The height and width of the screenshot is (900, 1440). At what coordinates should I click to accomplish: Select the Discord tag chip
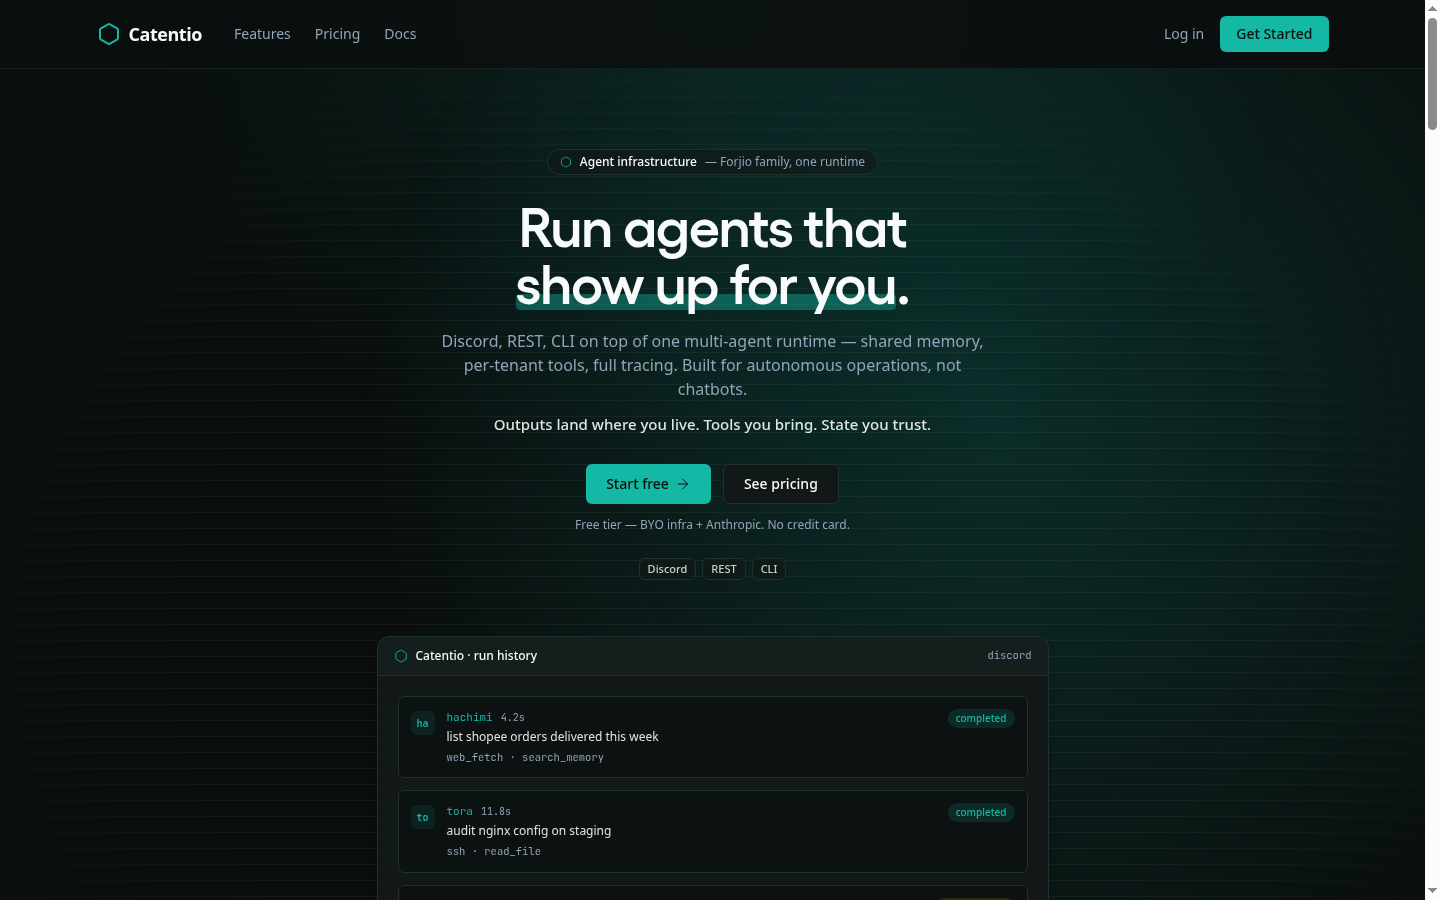point(667,569)
